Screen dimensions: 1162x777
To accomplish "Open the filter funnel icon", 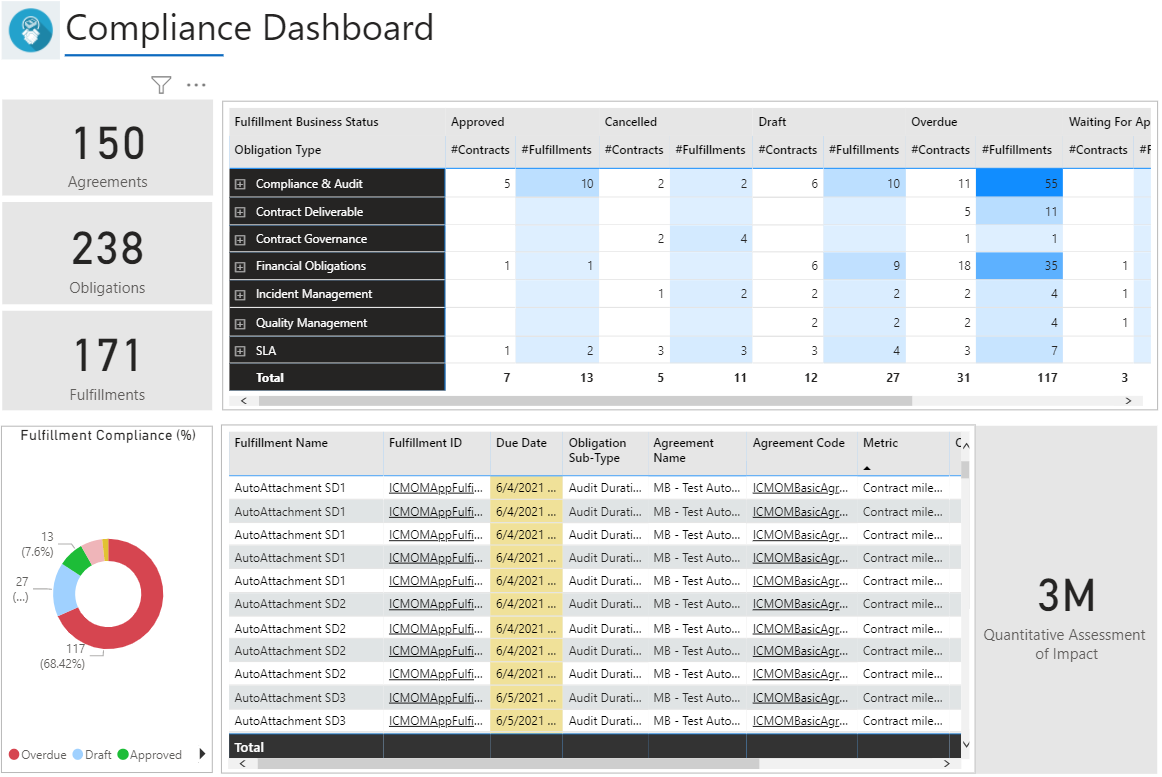I will pyautogui.click(x=161, y=86).
